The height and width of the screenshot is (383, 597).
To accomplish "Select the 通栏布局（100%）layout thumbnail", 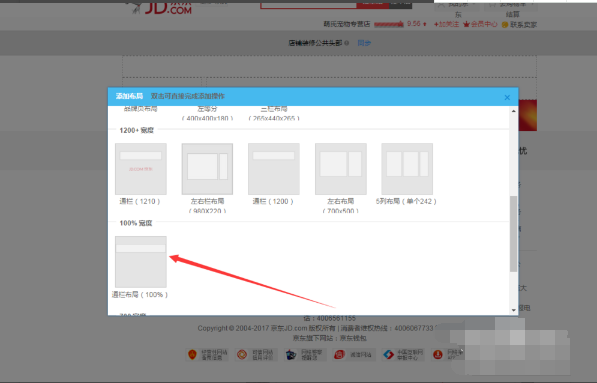I will click(x=141, y=262).
